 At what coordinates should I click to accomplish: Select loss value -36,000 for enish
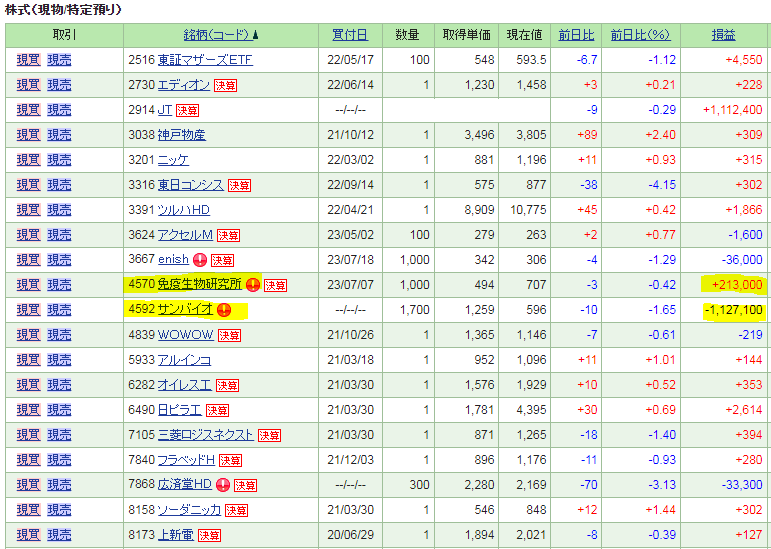coord(742,260)
